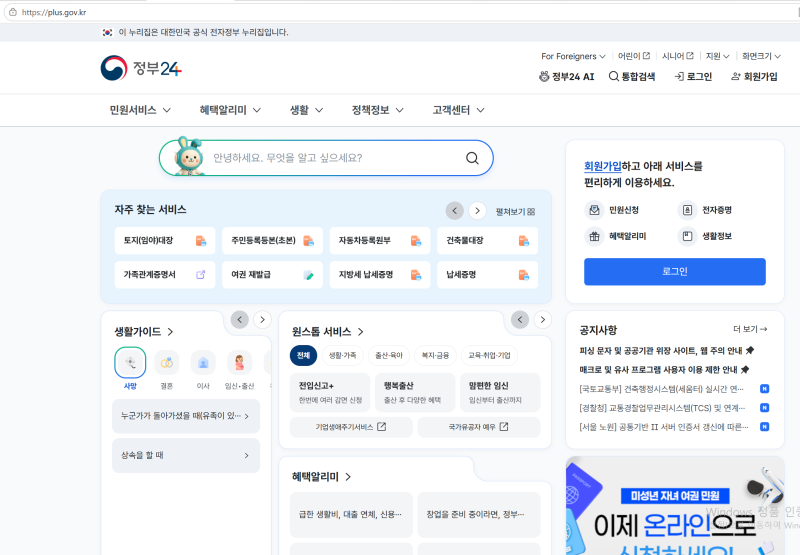
Task: Open 여권 재발급 service
Action: click(272, 274)
